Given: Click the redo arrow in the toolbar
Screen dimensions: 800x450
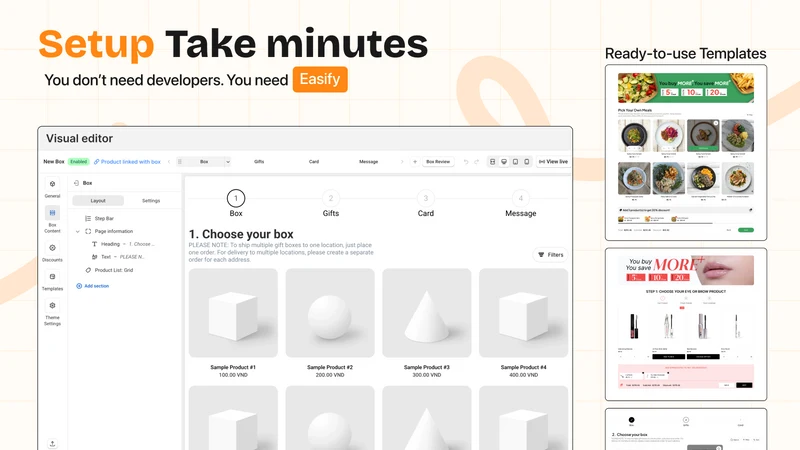Looking at the screenshot, I should pos(477,162).
